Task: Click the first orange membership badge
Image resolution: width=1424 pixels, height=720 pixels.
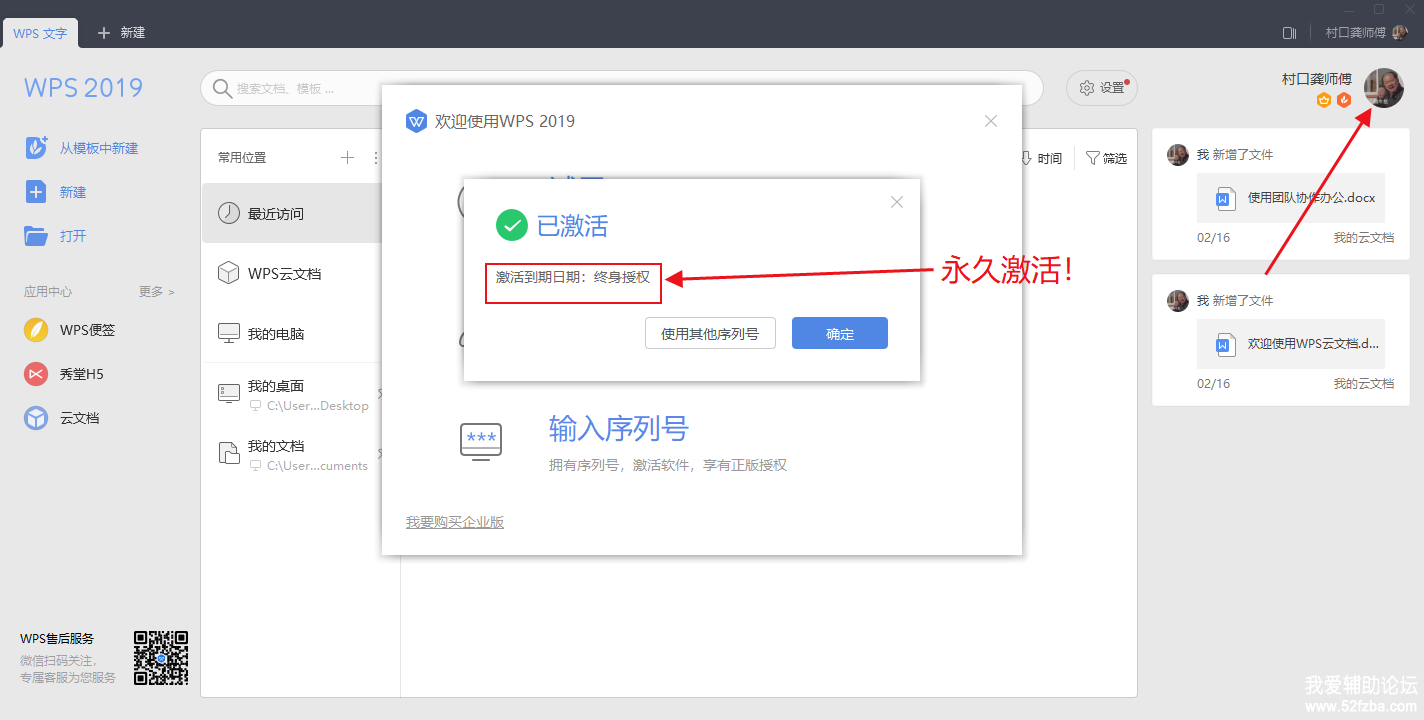Action: pos(1324,100)
